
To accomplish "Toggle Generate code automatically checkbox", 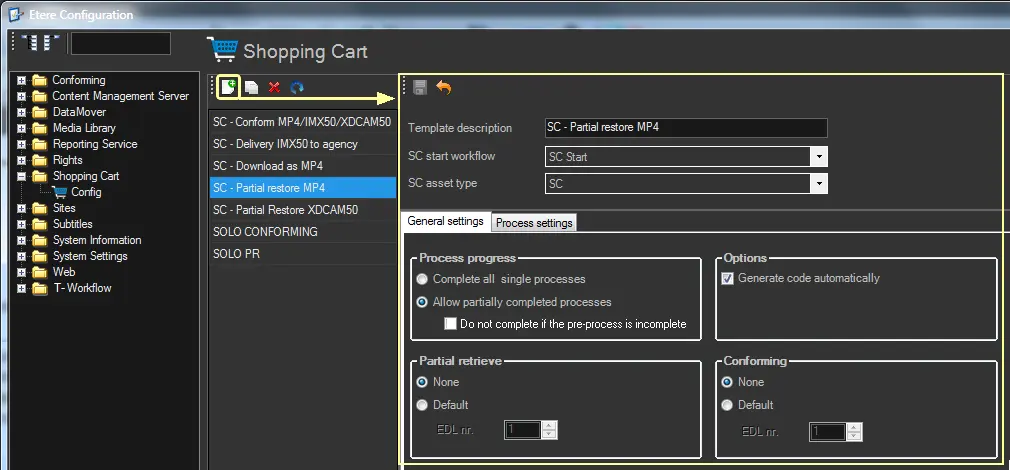I will (x=728, y=278).
